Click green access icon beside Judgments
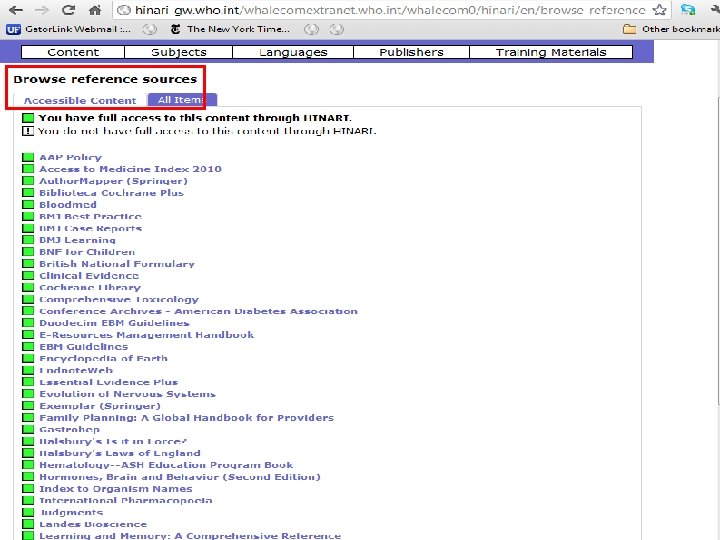 coord(28,513)
